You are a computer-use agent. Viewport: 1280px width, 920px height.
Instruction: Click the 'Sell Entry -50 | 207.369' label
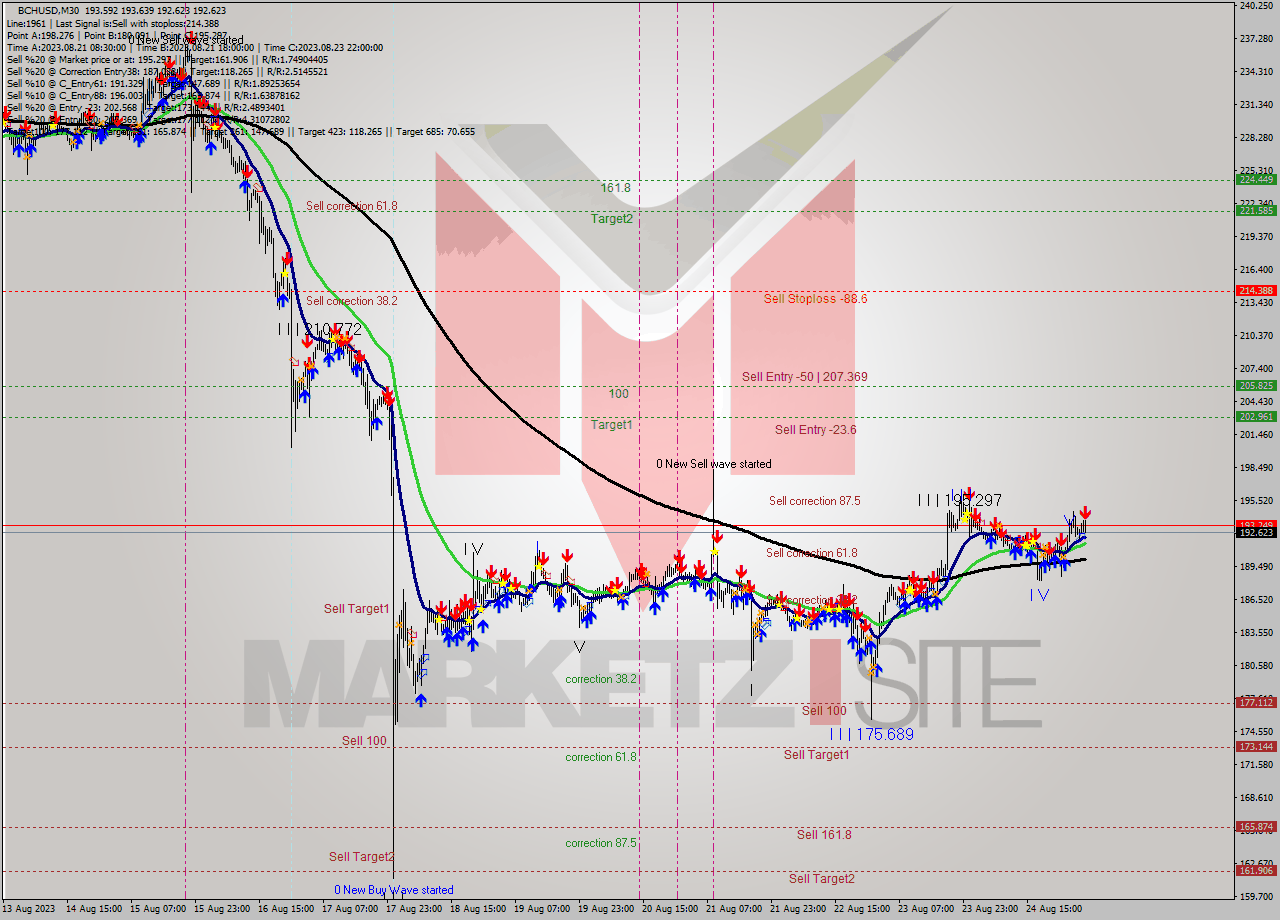pos(804,377)
